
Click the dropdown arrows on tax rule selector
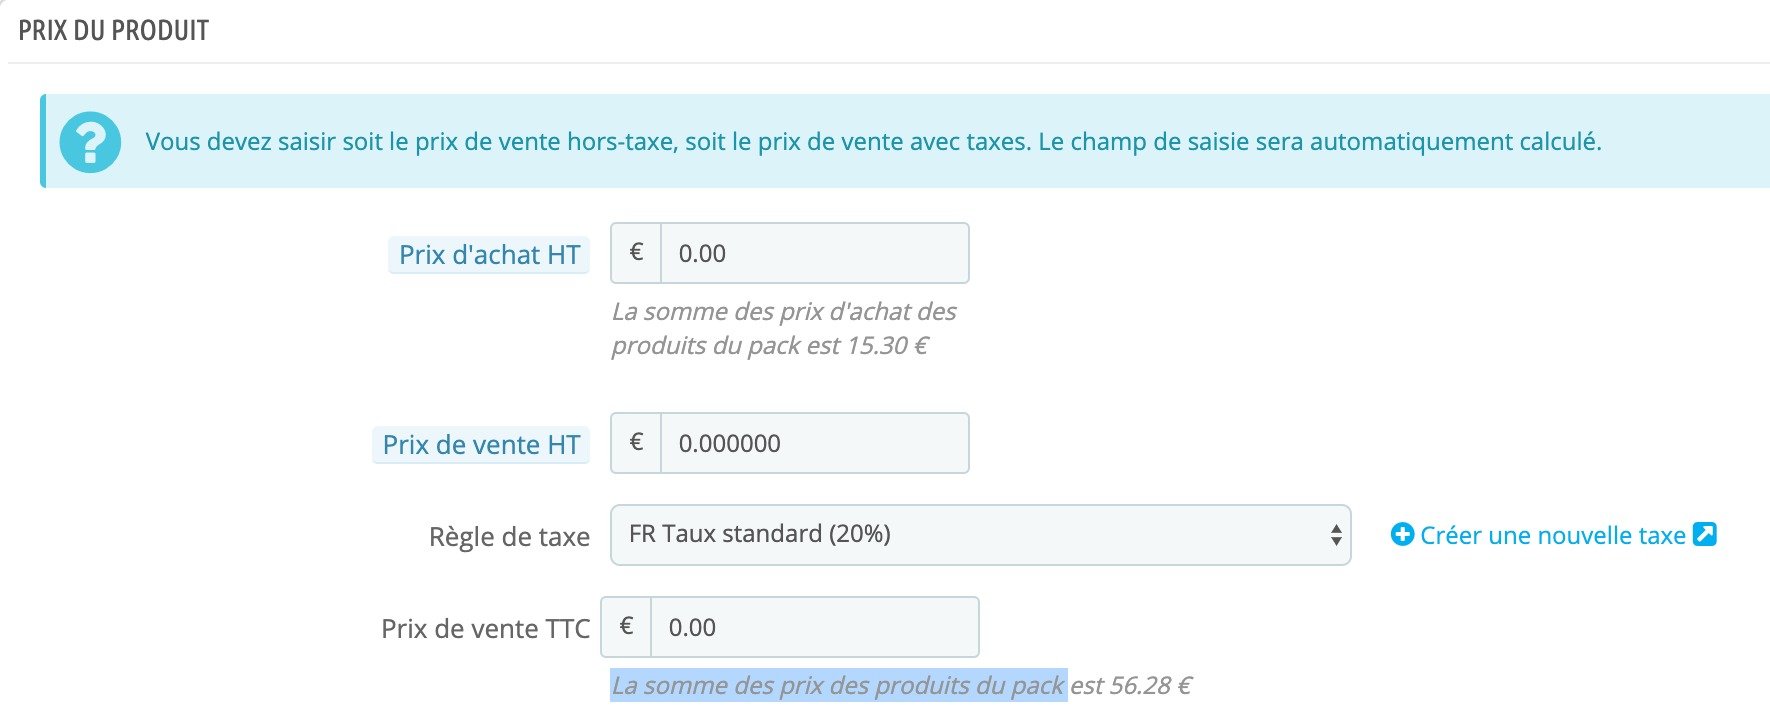[1335, 535]
